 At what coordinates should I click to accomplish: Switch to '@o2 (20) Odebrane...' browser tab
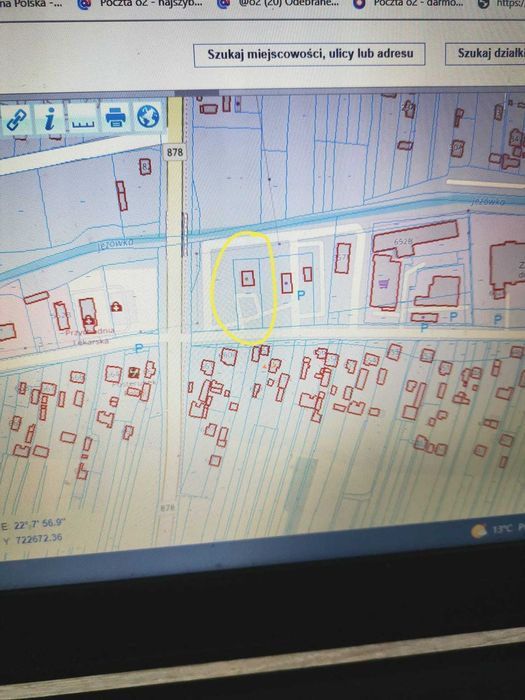279,4
